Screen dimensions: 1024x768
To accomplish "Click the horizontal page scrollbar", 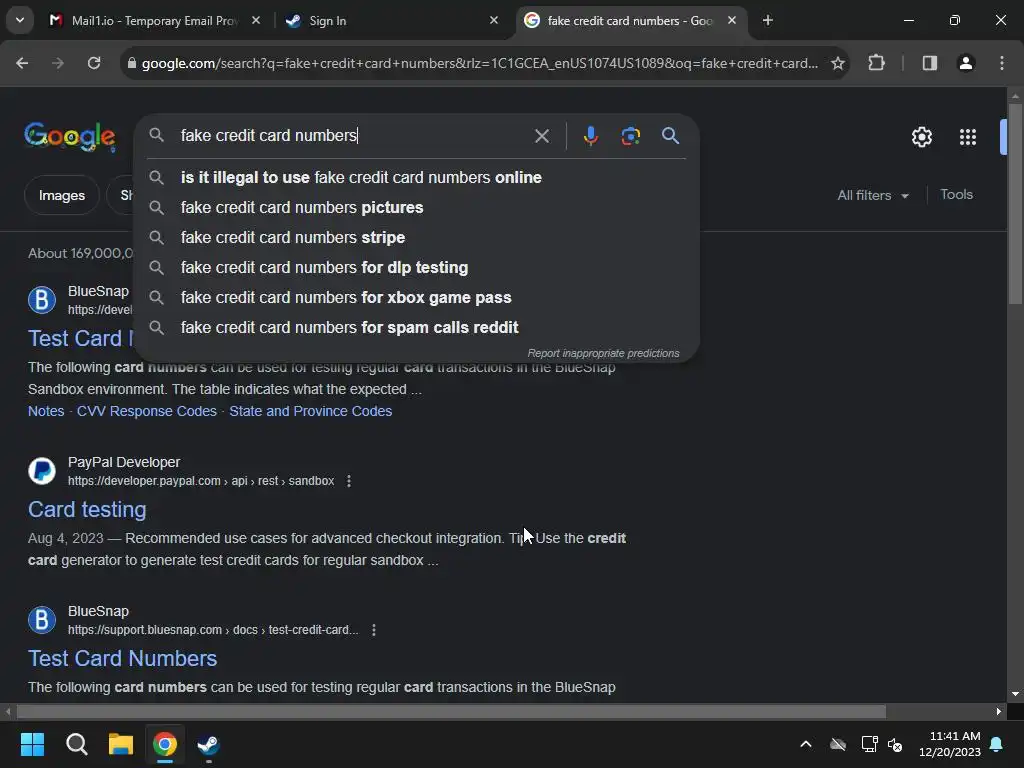I will coord(451,711).
